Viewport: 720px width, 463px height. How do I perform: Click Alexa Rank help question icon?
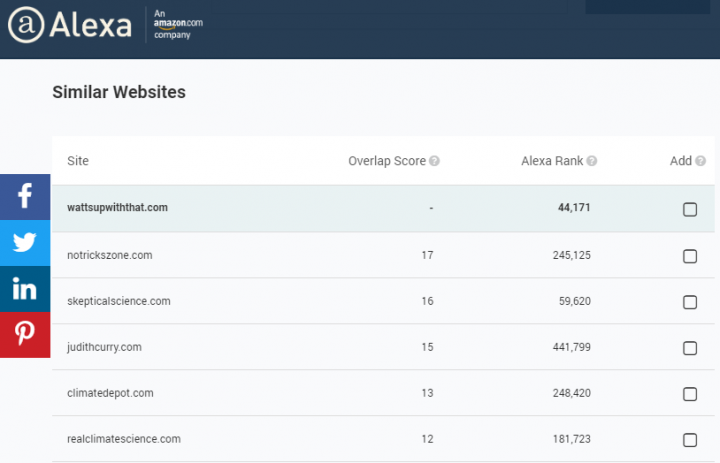click(x=592, y=161)
